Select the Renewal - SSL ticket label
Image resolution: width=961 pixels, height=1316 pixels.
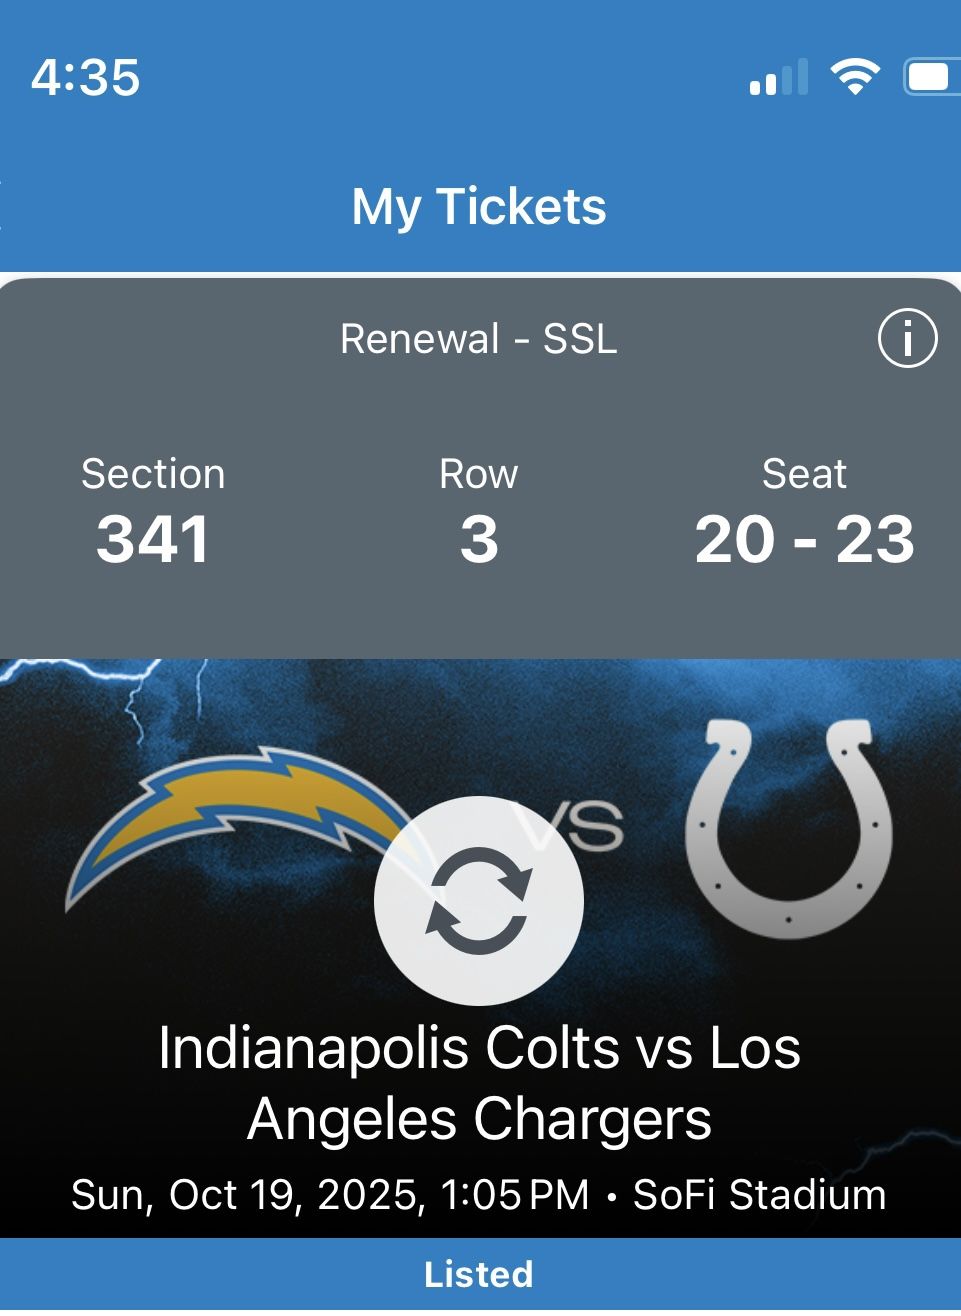pos(479,339)
